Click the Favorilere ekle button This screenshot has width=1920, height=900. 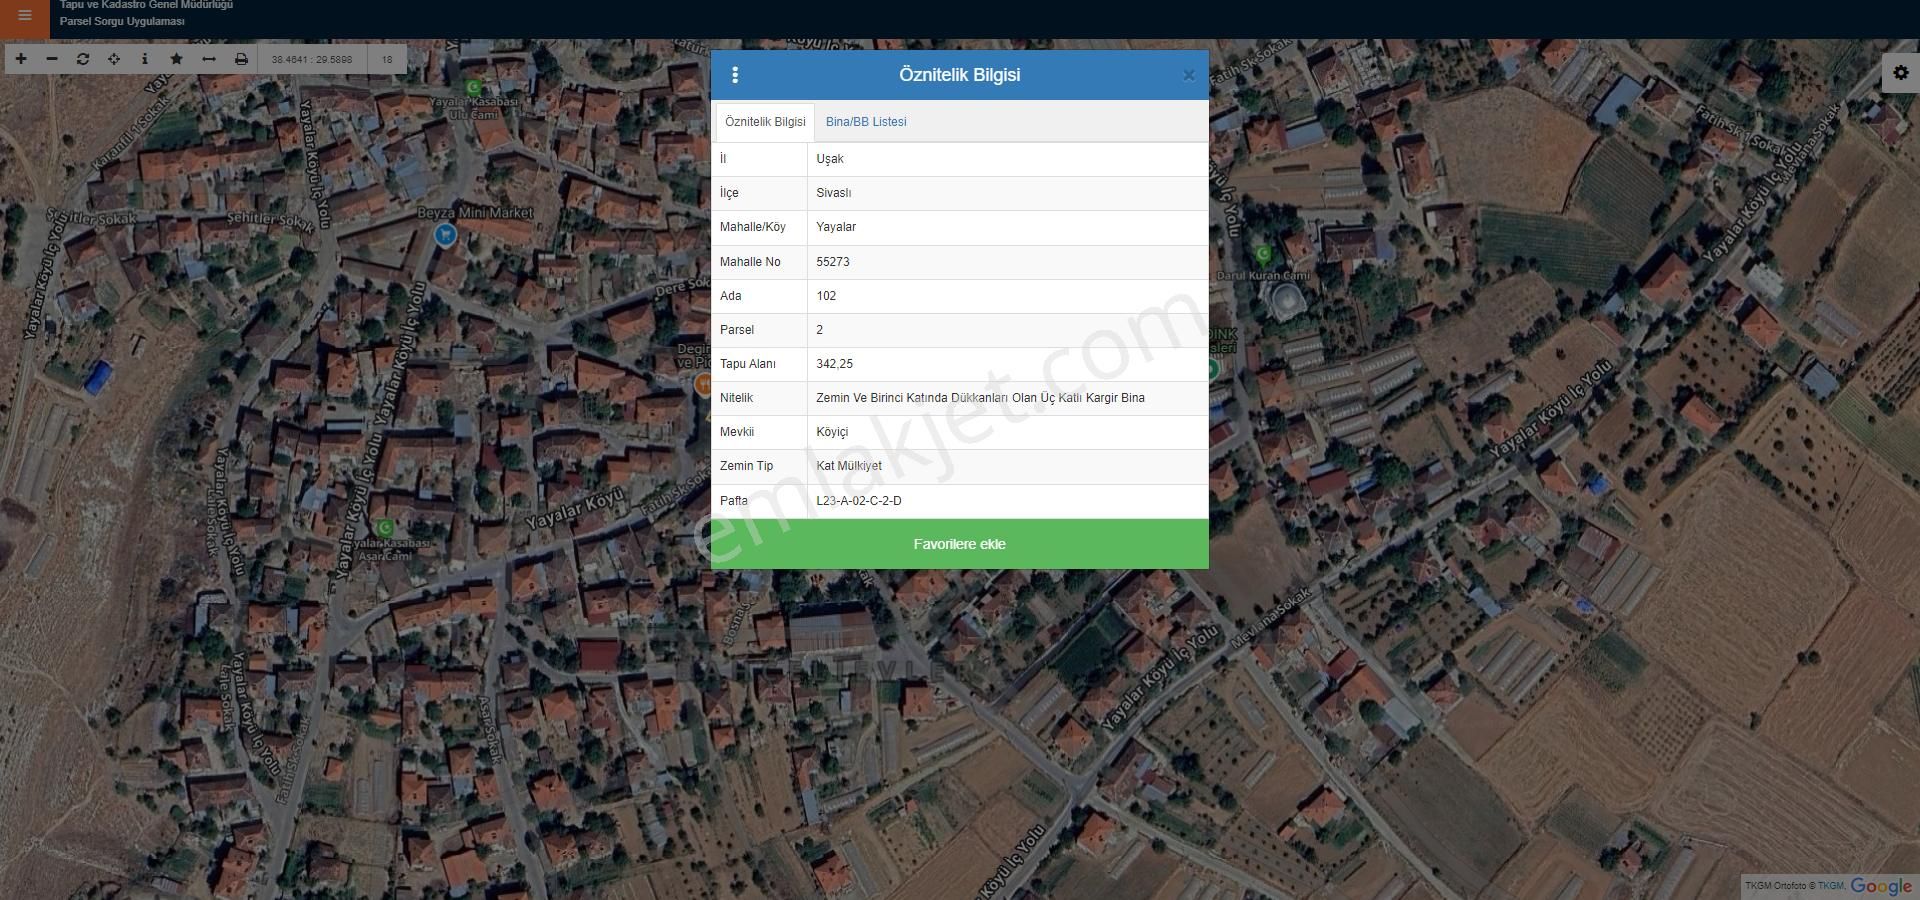959,544
